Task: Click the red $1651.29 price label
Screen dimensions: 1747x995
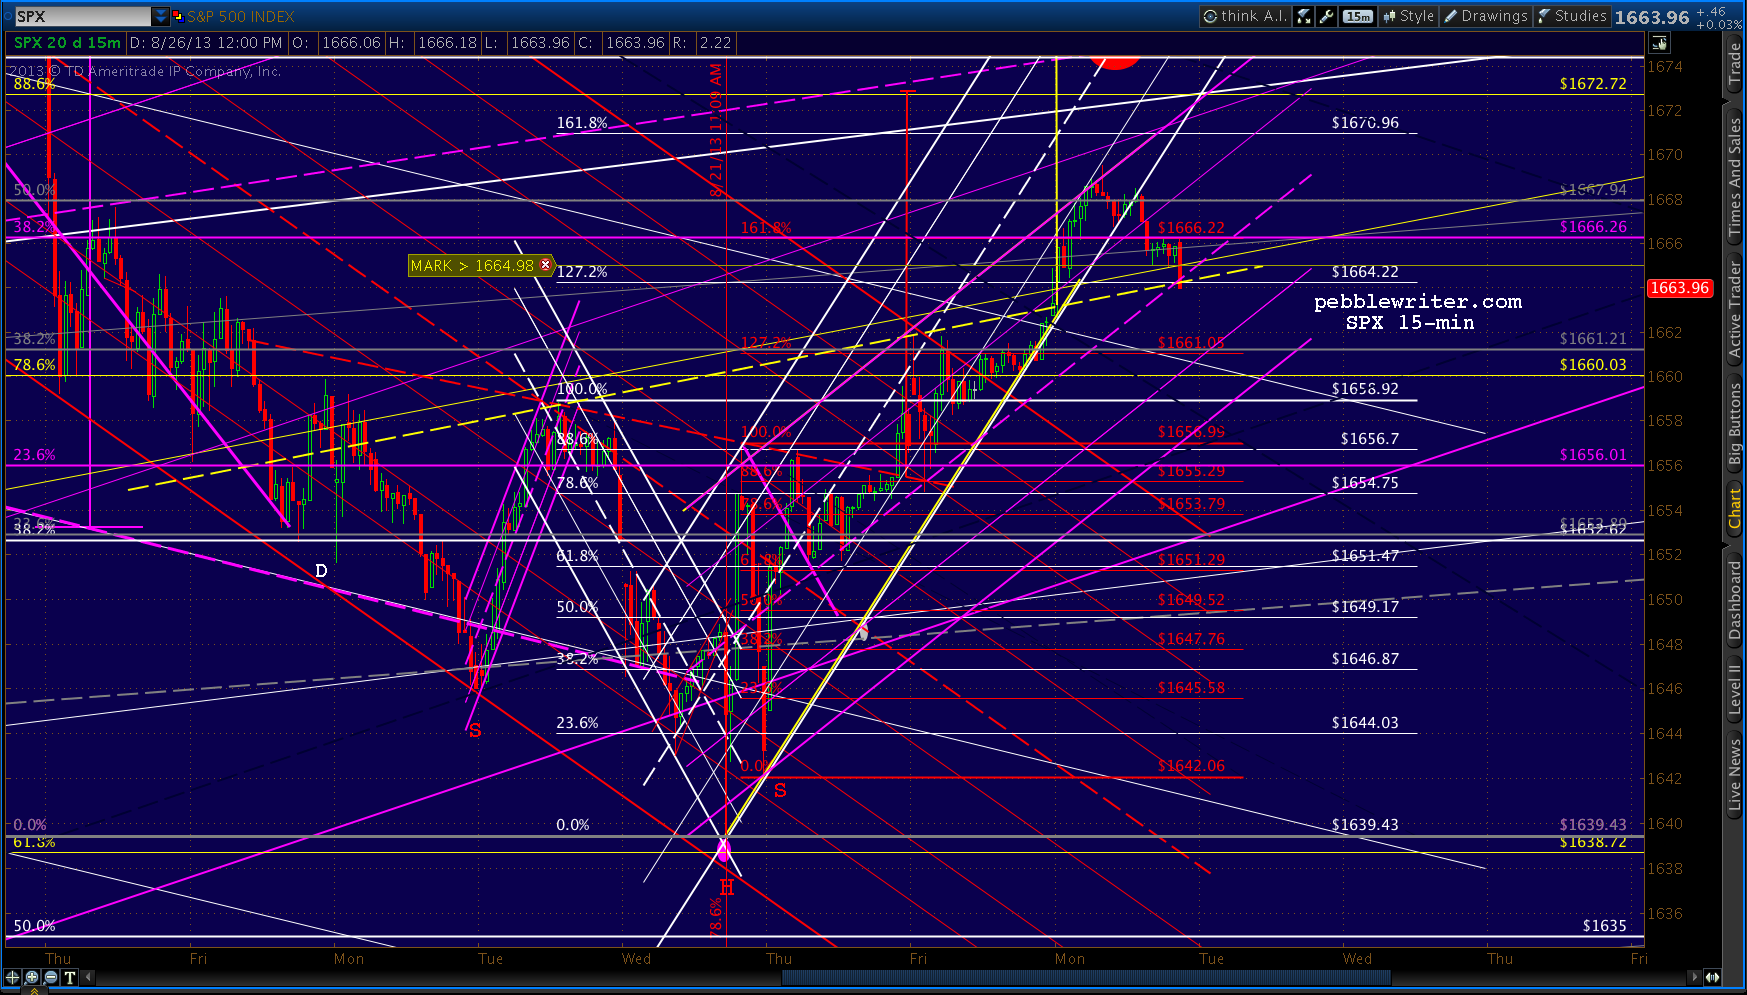Action: tap(1191, 560)
